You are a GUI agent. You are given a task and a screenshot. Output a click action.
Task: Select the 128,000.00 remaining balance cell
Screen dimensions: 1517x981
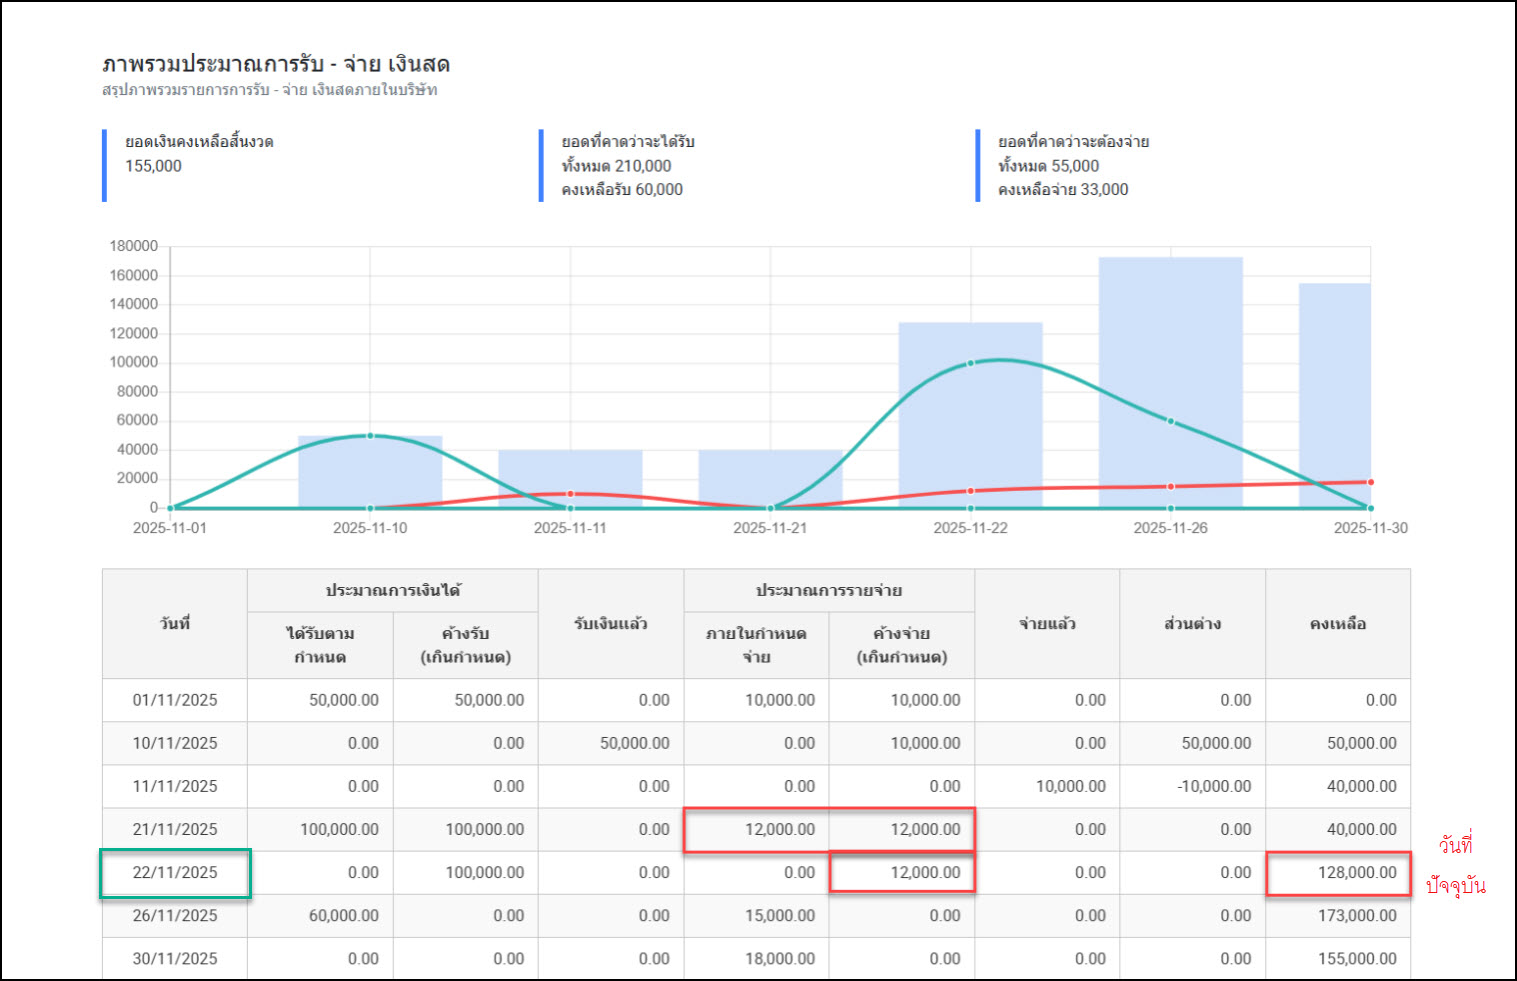(1338, 873)
